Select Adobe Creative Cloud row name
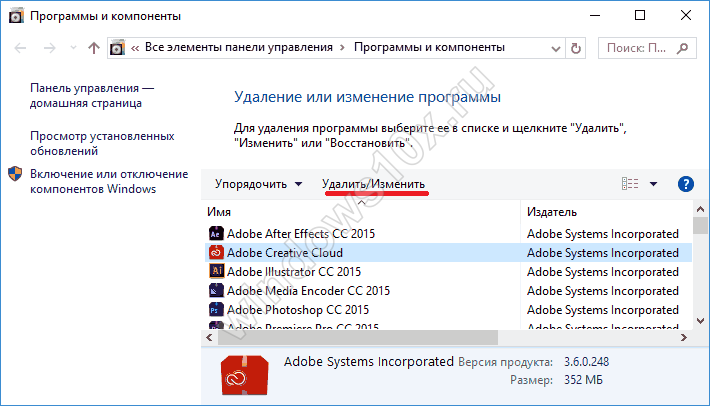This screenshot has width=710, height=406. [284, 253]
